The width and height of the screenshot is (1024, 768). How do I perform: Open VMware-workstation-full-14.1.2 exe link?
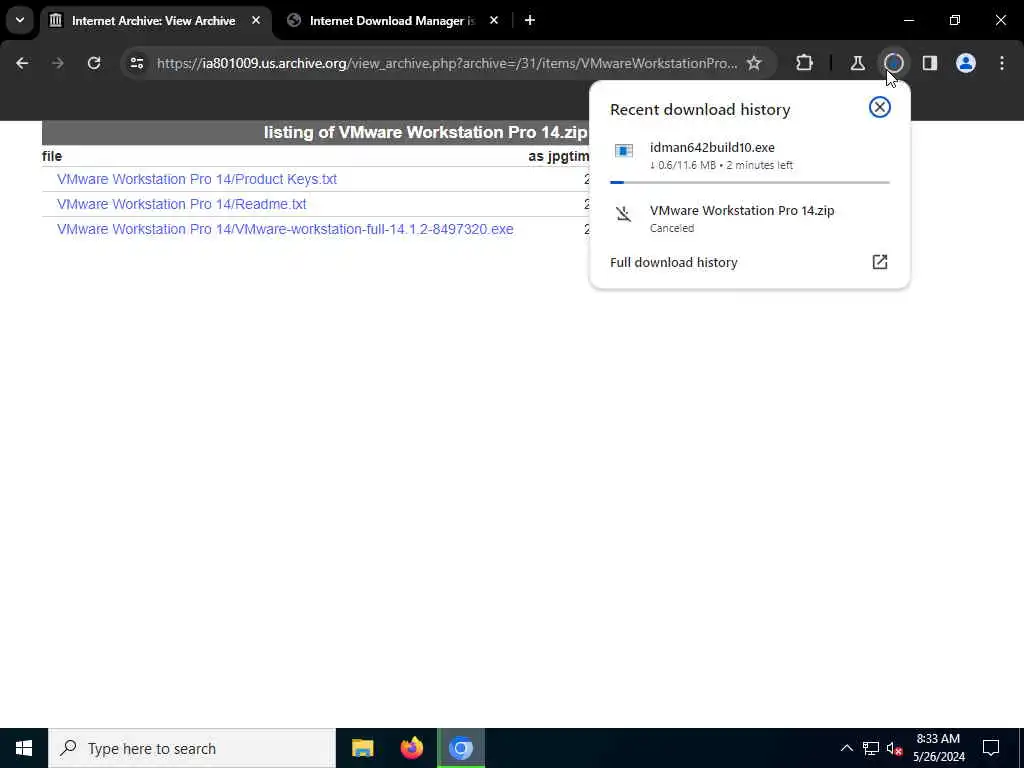285,229
